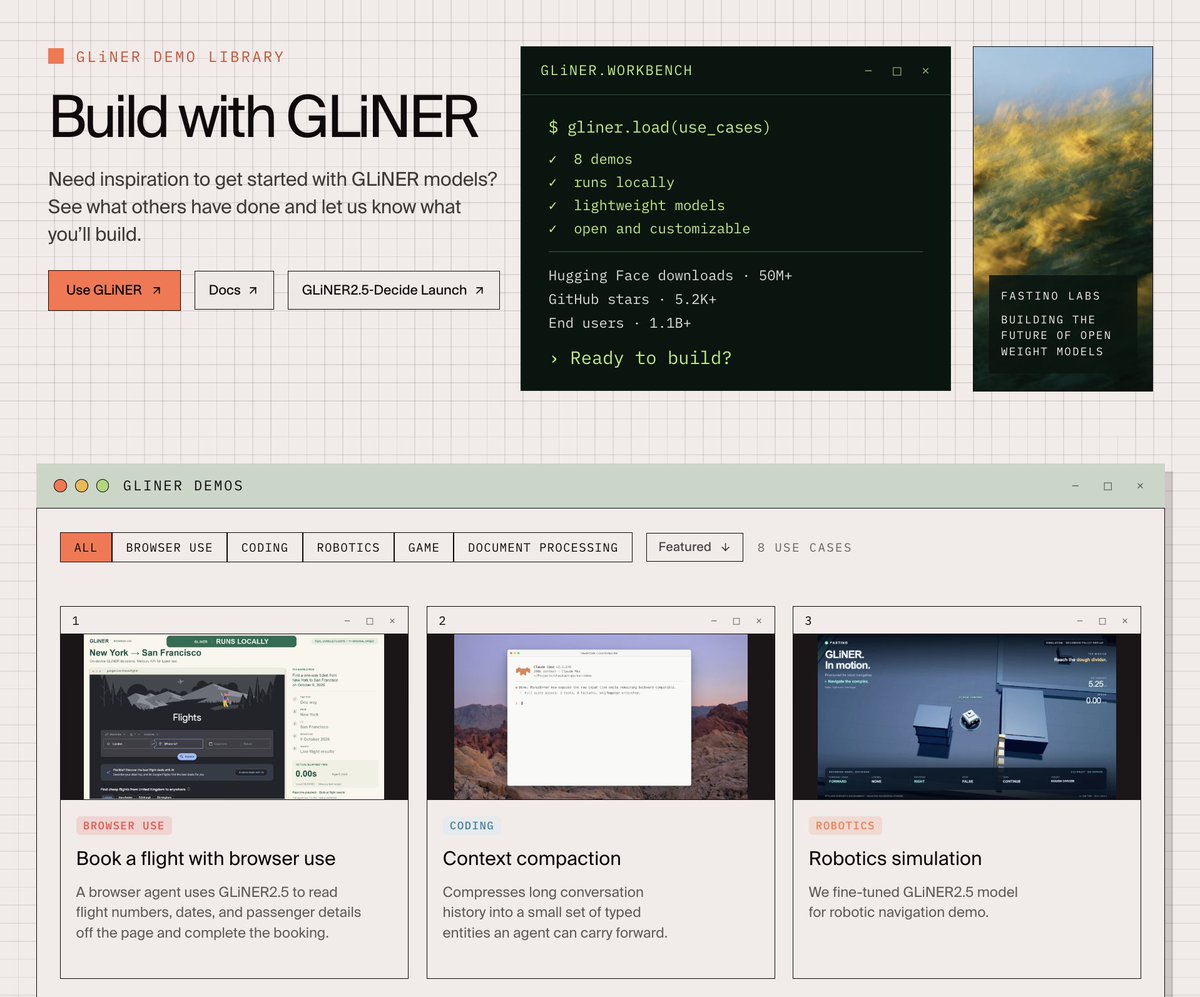Show GAME demos tab
1200x997 pixels.
point(424,547)
